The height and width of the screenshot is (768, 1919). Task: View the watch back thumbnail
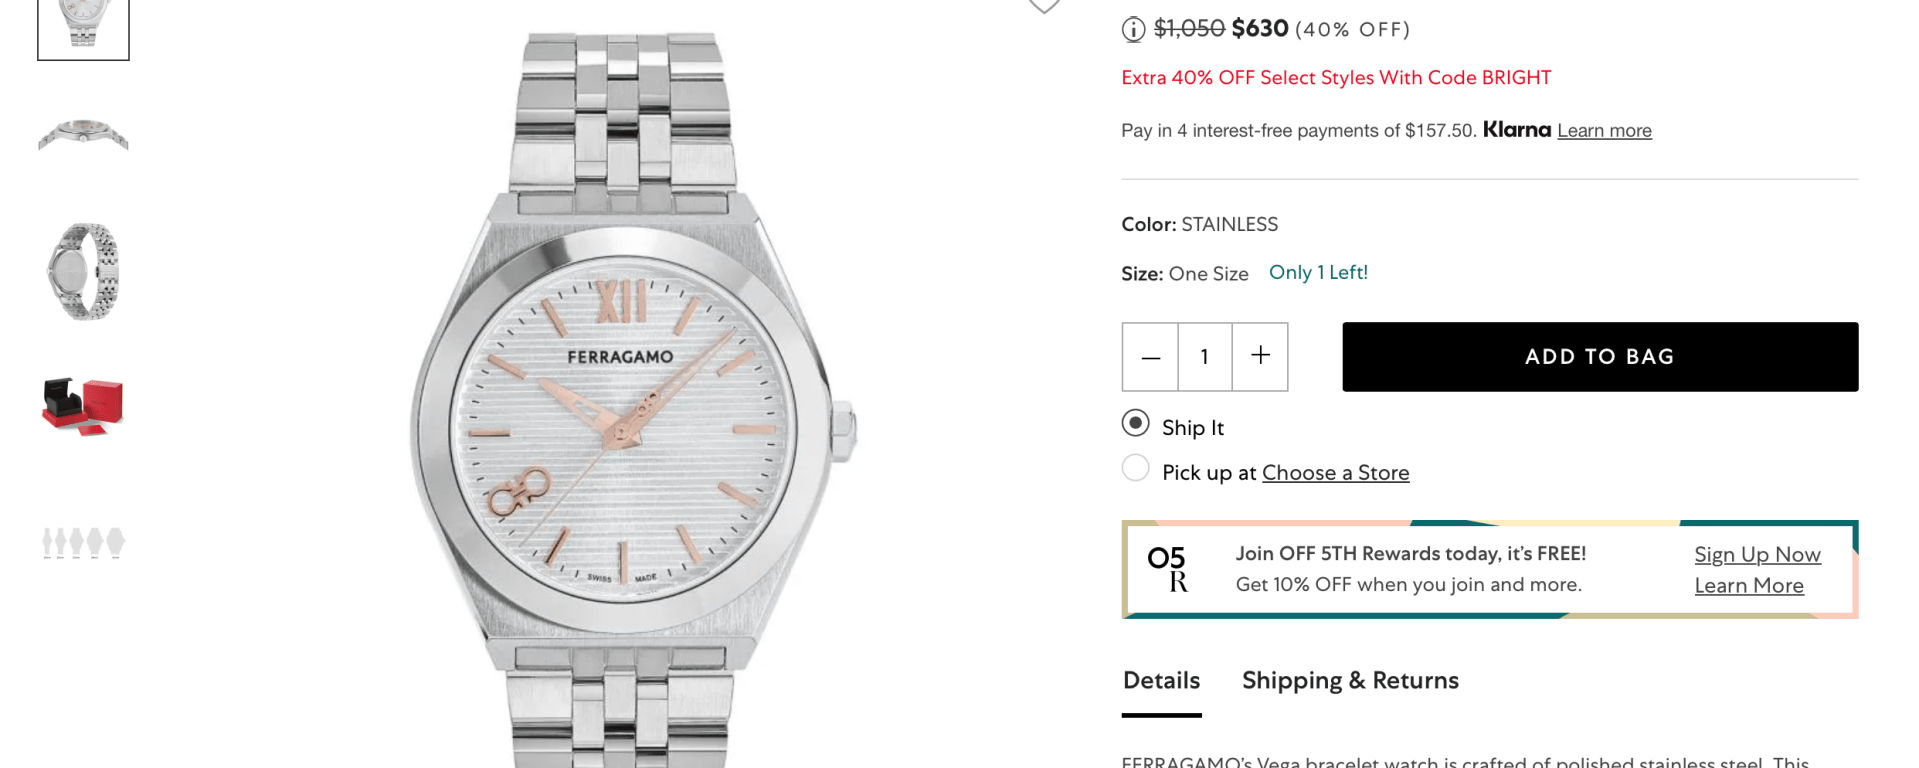(83, 271)
